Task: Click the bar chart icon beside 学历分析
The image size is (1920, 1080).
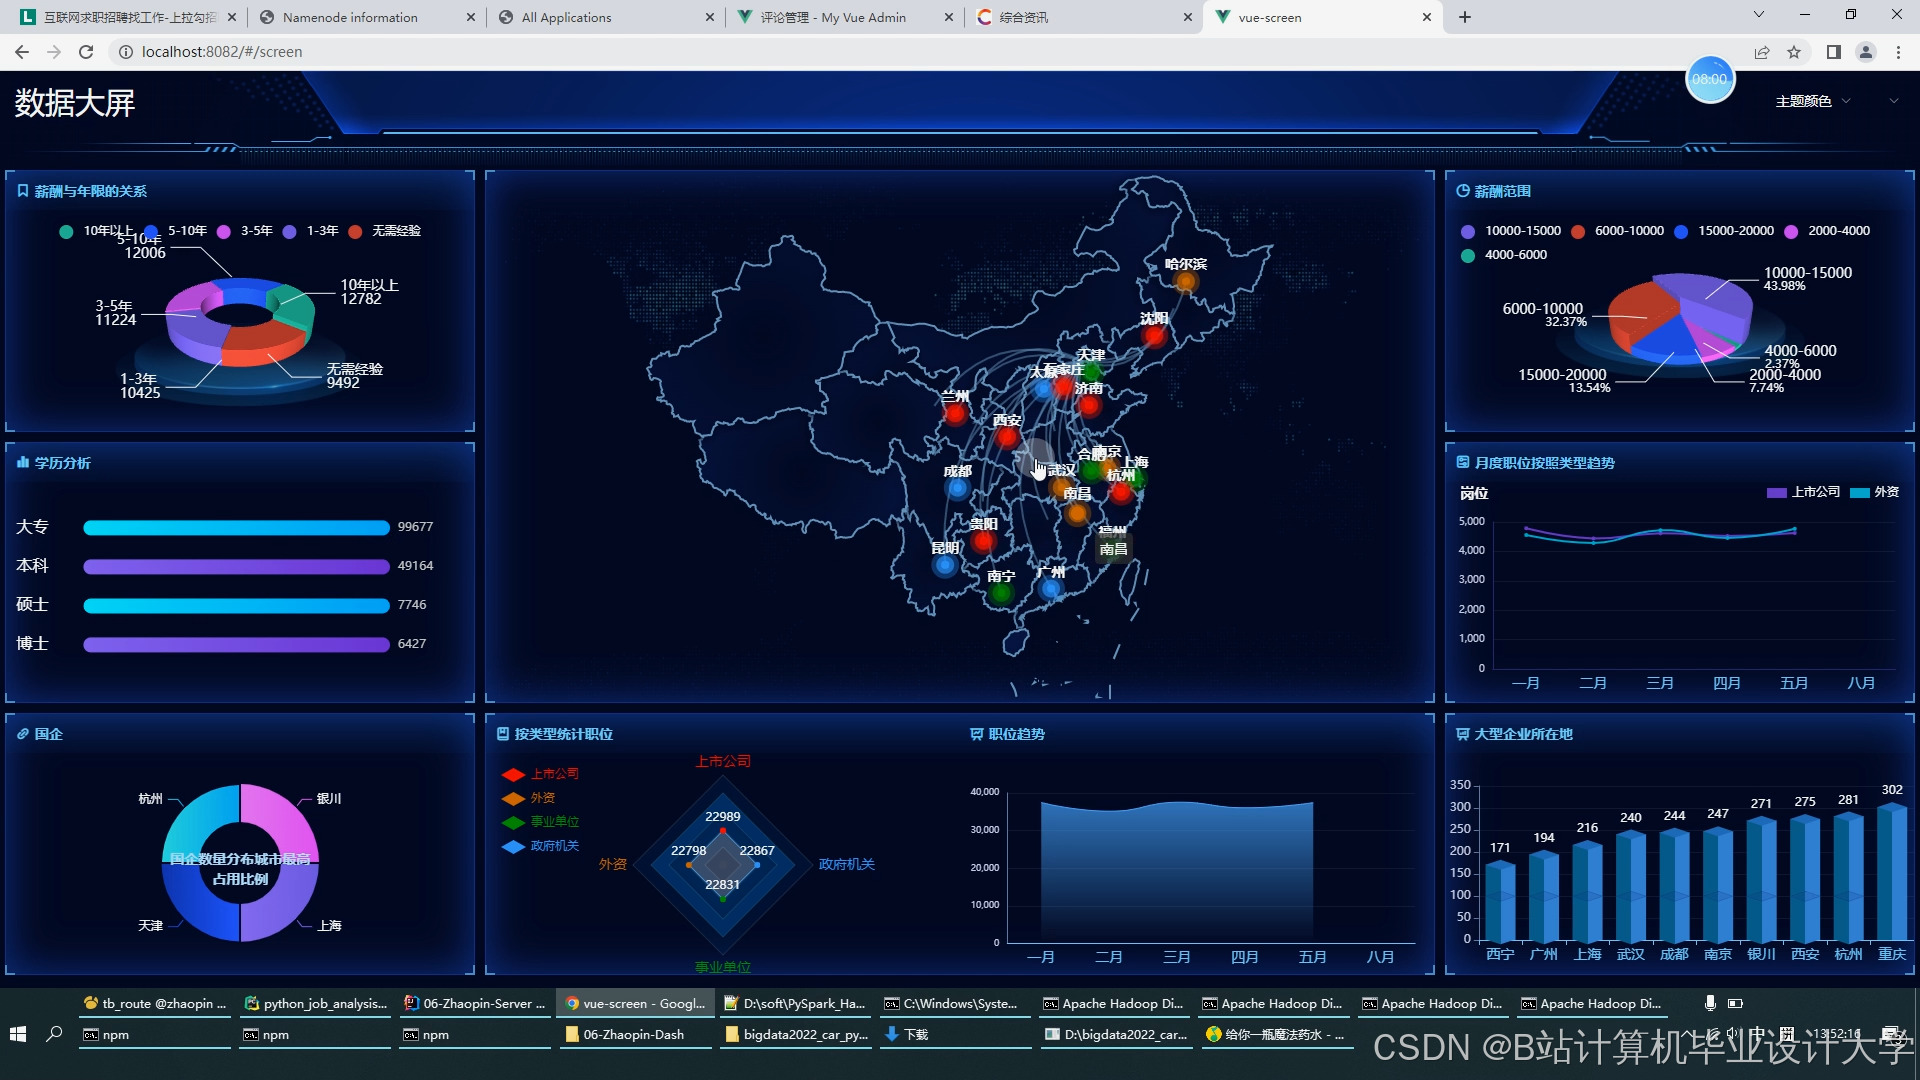Action: [x=22, y=463]
